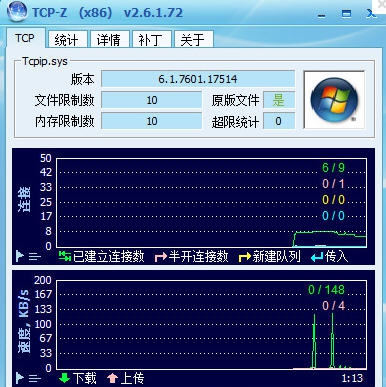Click the flag icon under speed graph
Viewport: 386px width, 387px height.
pyautogui.click(x=20, y=378)
